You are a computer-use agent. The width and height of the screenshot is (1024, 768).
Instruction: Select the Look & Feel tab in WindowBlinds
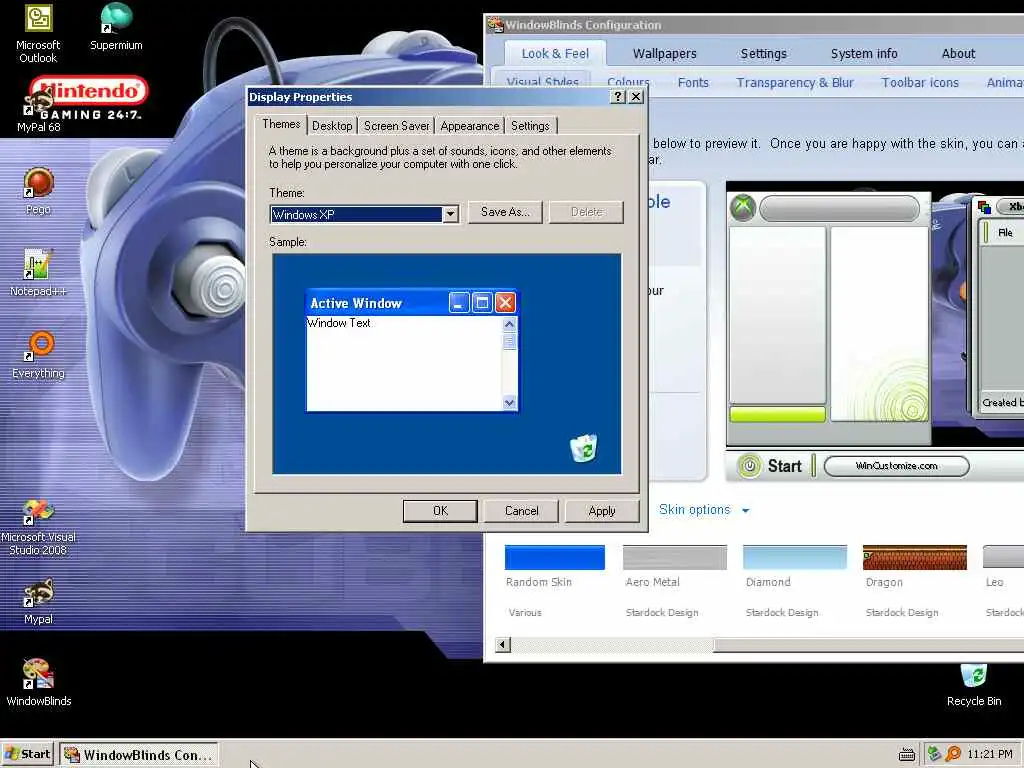(x=555, y=54)
